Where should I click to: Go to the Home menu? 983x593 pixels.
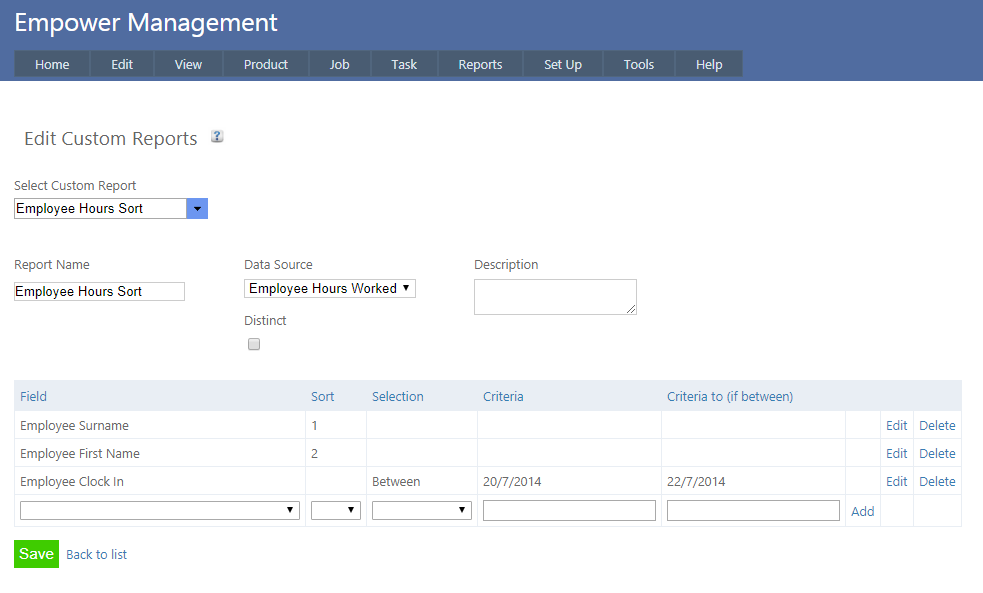tap(52, 64)
